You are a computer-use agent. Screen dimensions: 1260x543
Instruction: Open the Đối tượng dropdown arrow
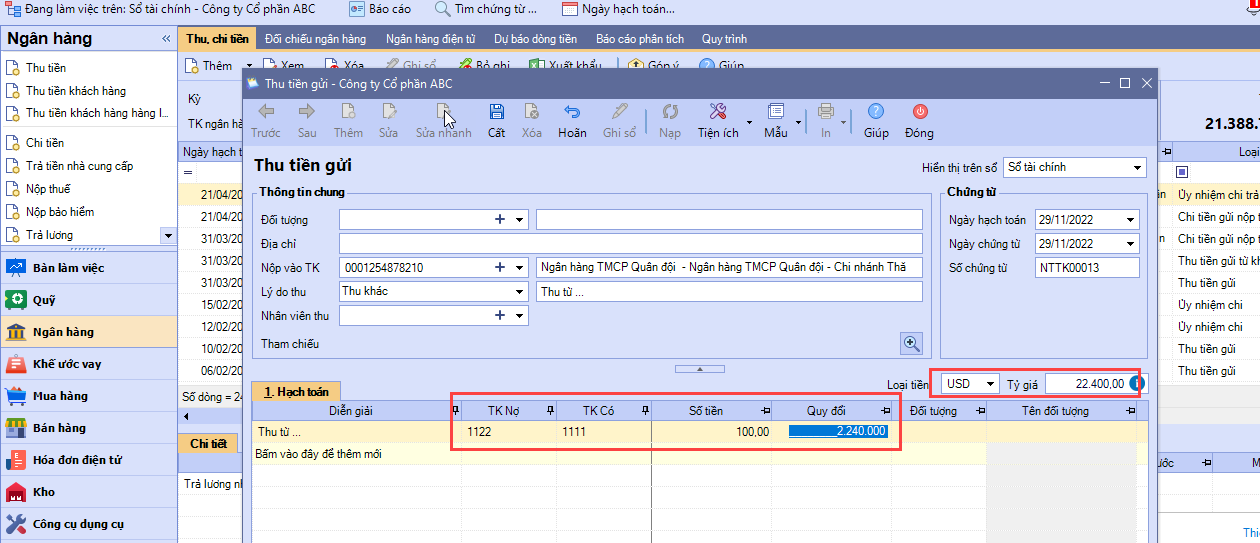click(x=520, y=220)
